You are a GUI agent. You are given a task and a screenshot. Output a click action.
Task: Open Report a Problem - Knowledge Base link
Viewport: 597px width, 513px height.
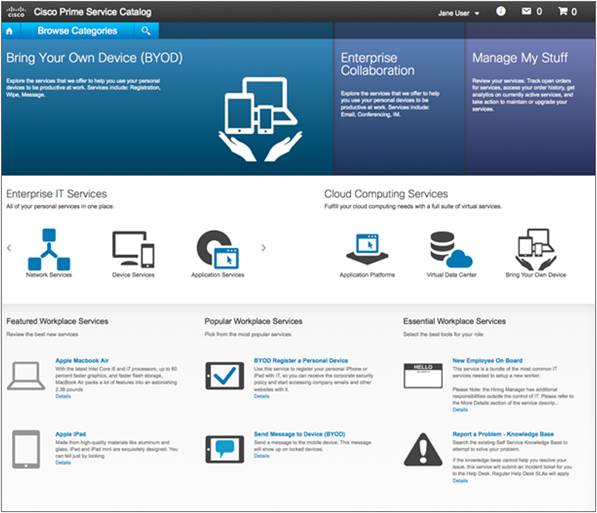pyautogui.click(x=503, y=434)
